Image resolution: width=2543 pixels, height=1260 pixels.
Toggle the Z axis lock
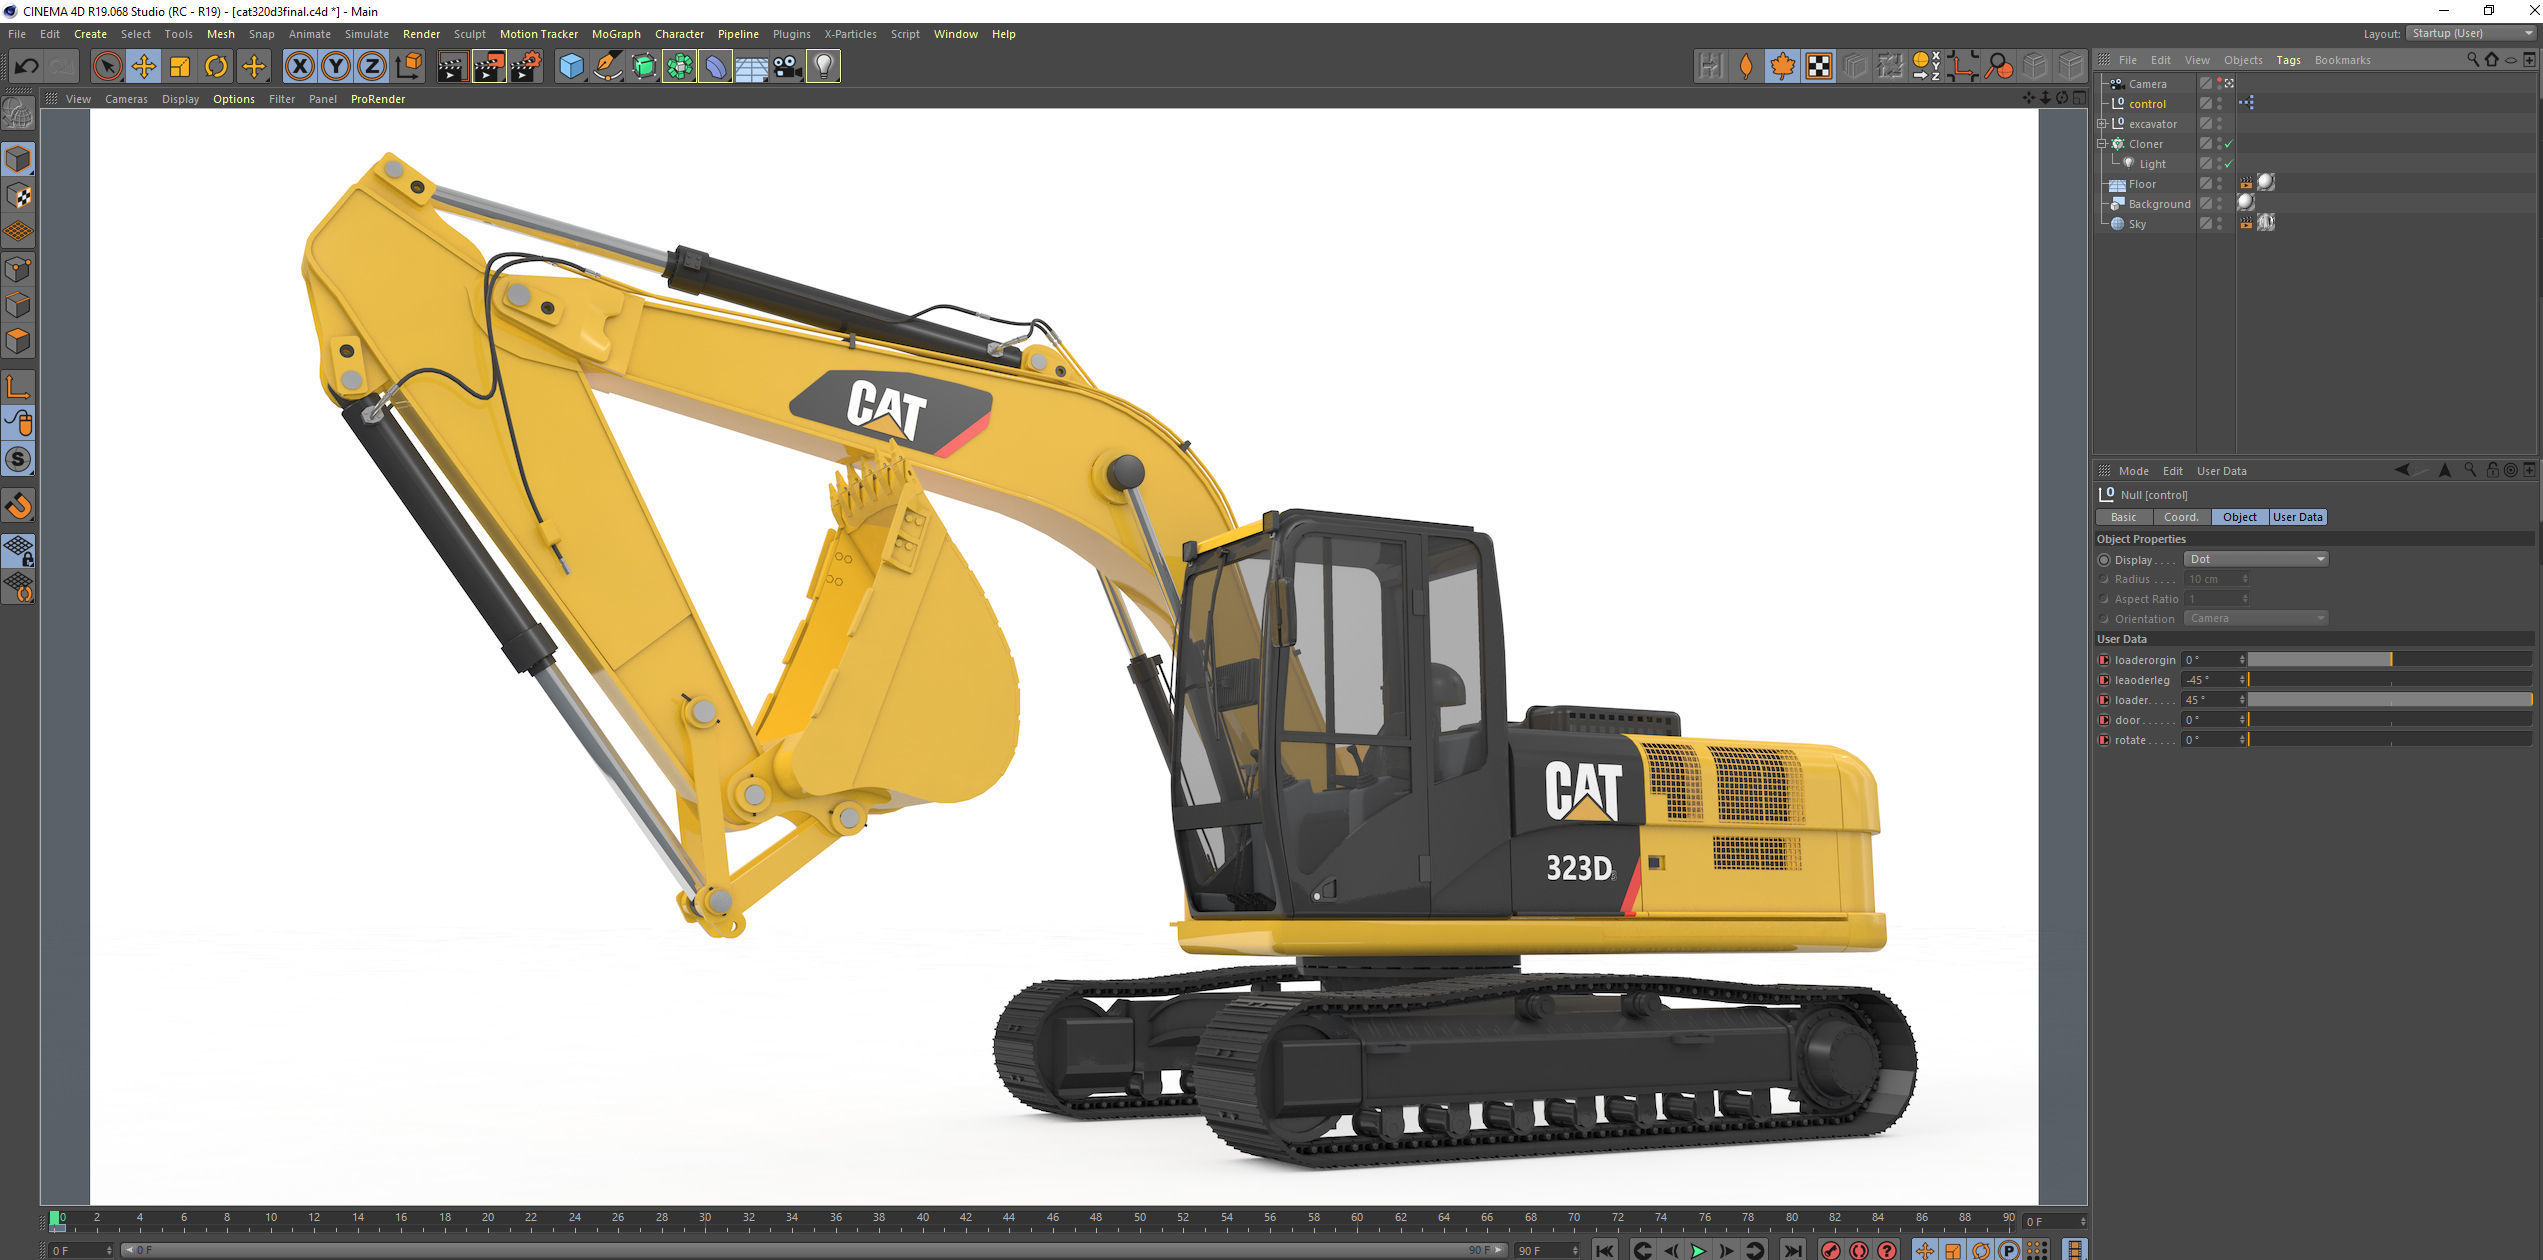click(x=372, y=67)
